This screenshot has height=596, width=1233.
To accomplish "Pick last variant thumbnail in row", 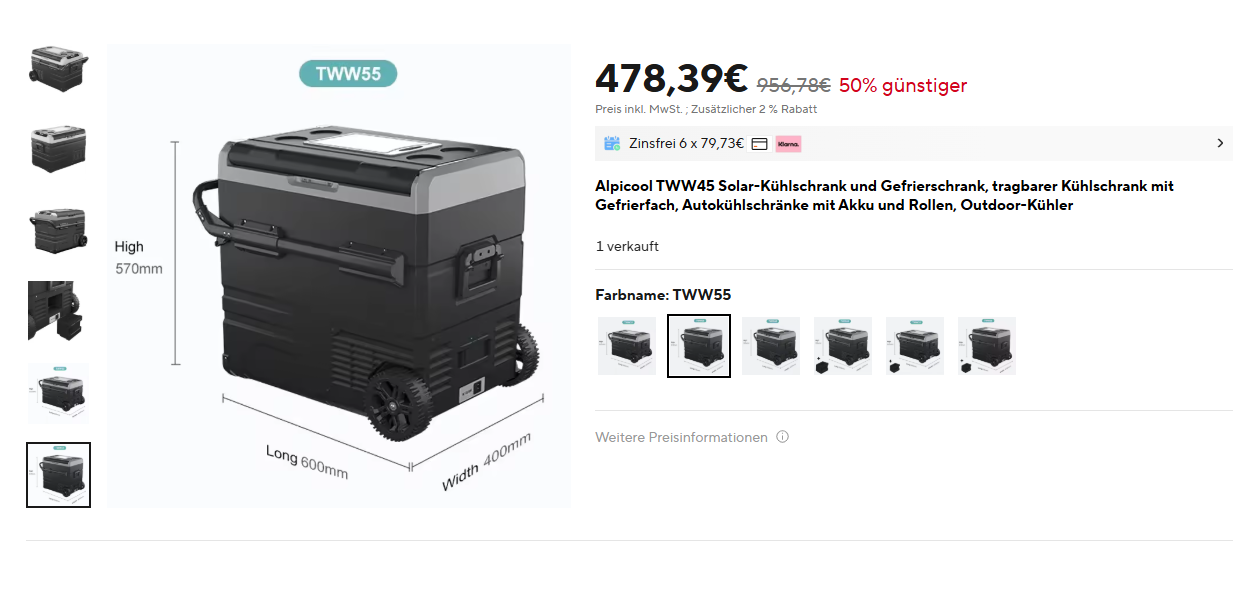I will (x=987, y=346).
